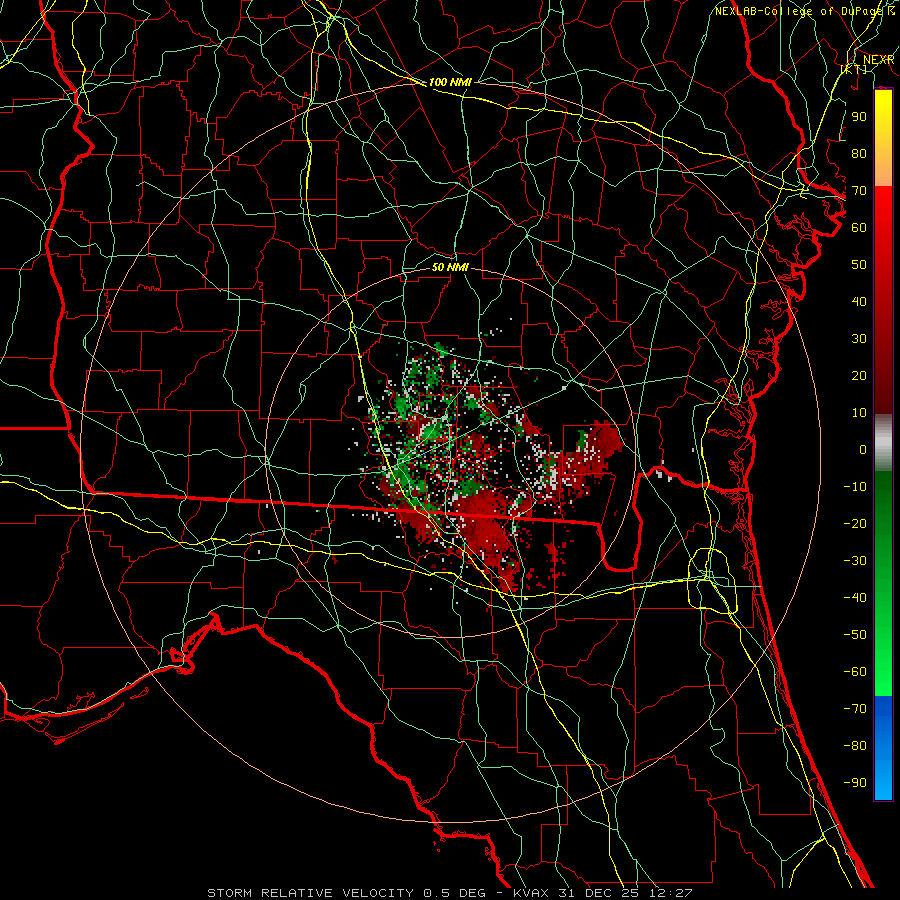Click the positive "20" scale label

(x=859, y=375)
